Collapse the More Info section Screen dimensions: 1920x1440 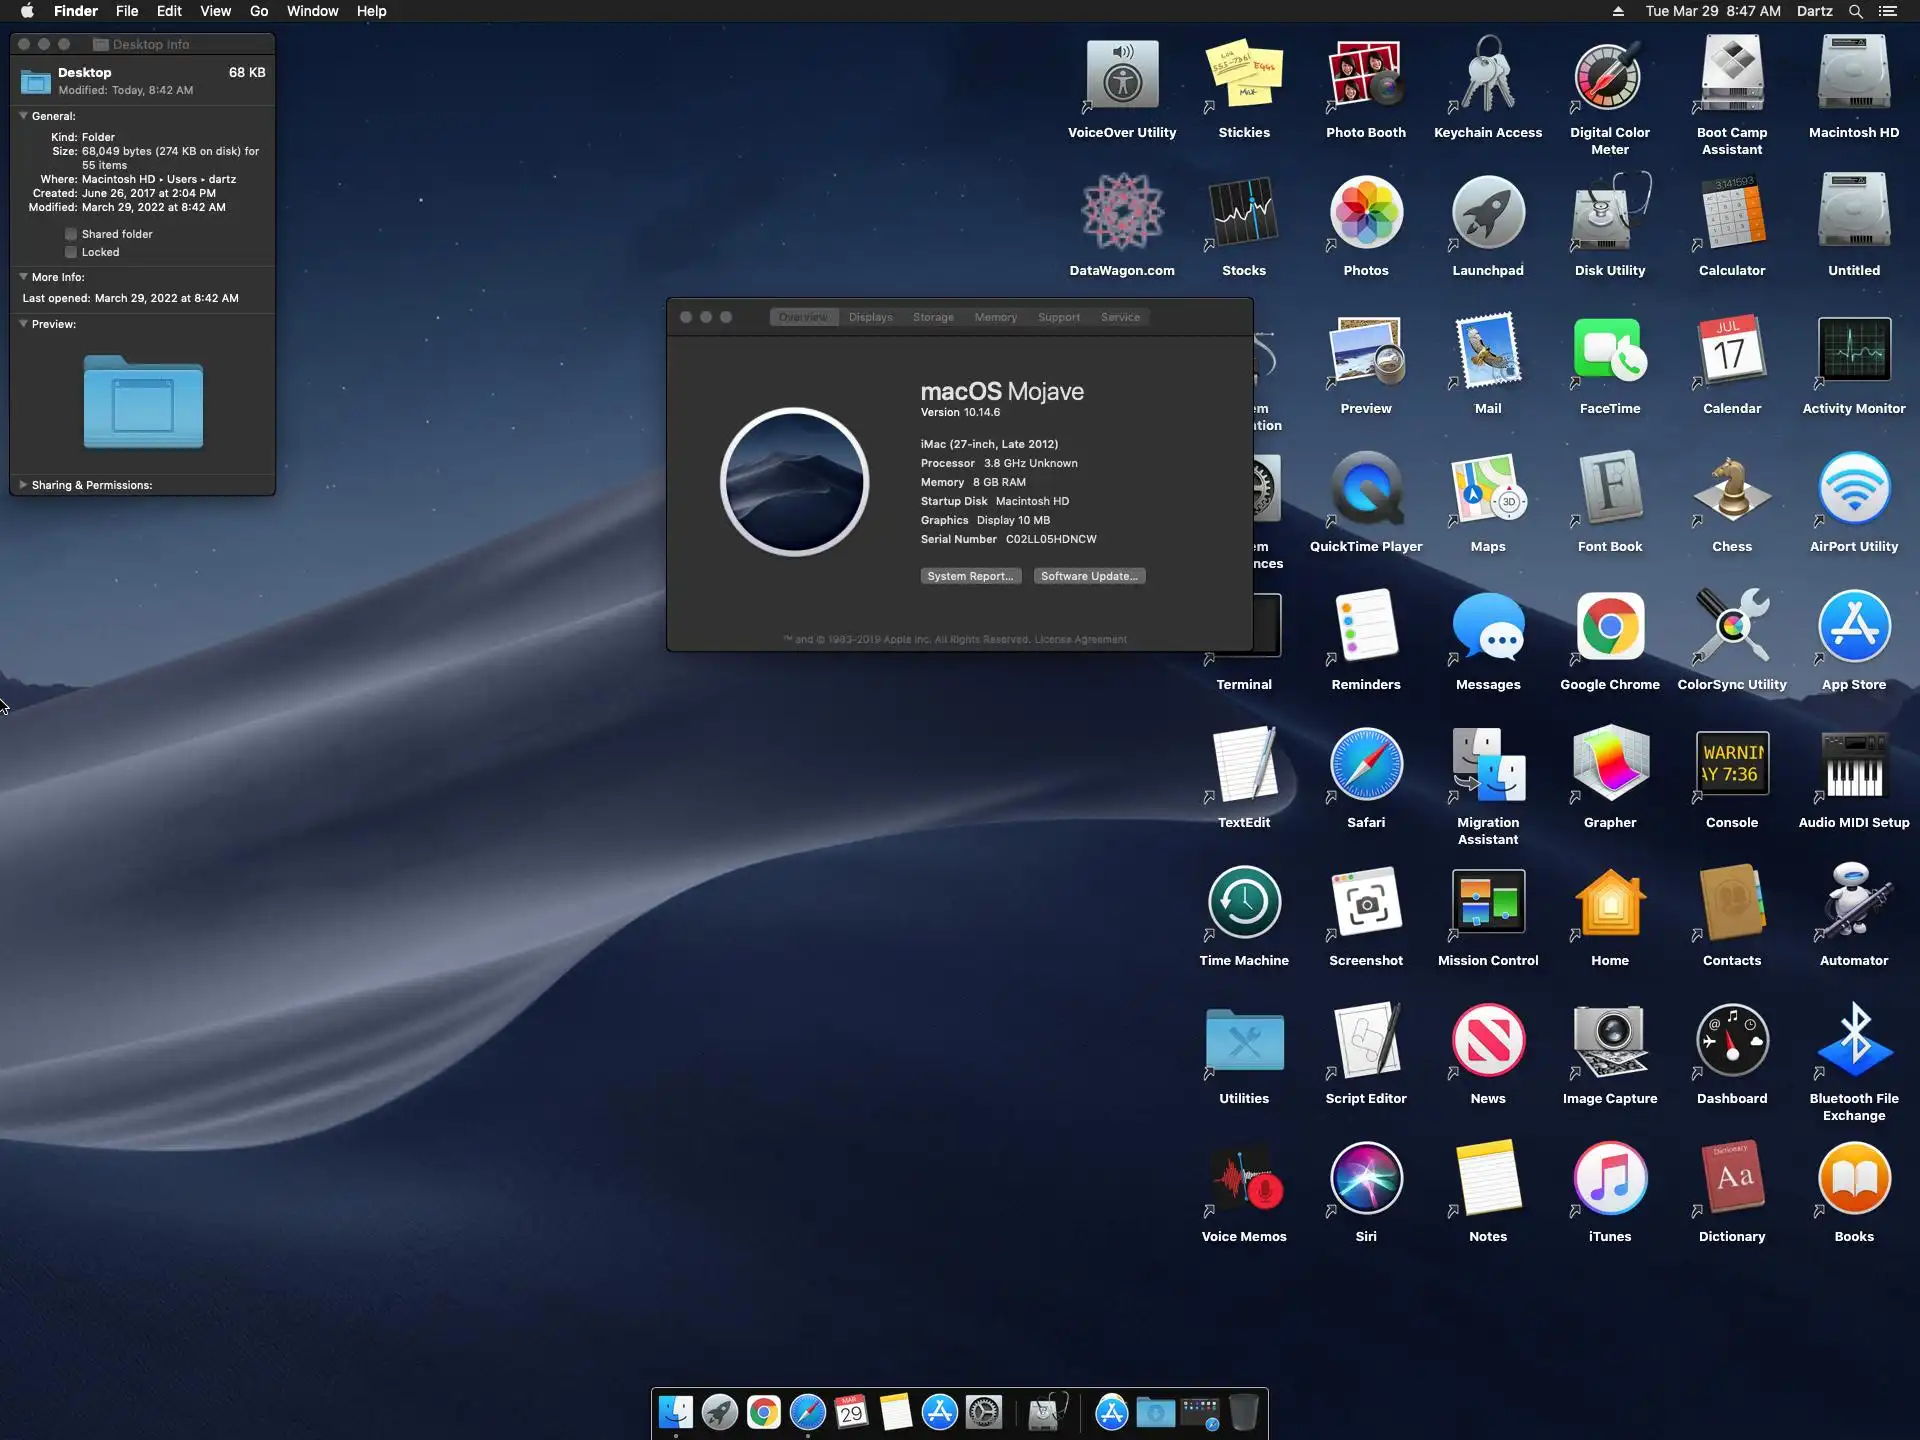pos(23,277)
